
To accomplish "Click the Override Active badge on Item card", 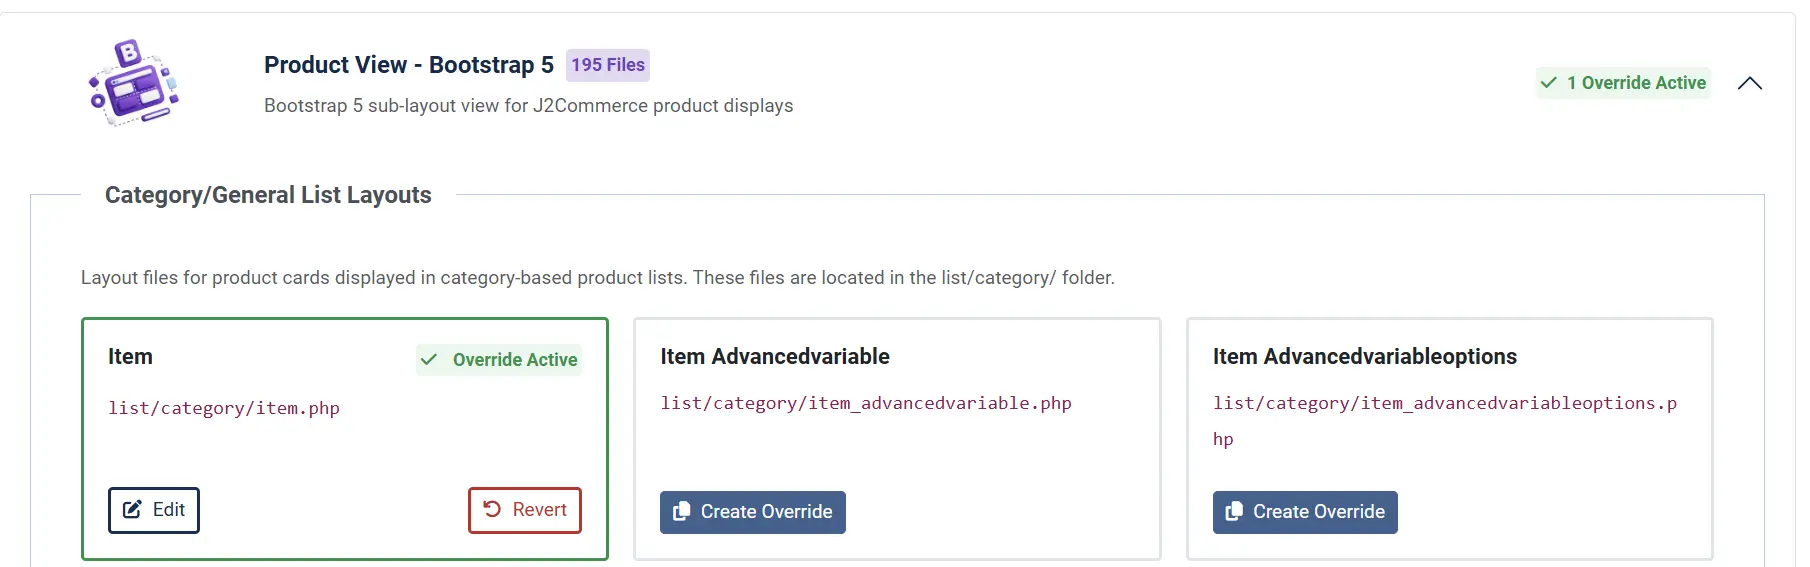I will click(x=499, y=360).
